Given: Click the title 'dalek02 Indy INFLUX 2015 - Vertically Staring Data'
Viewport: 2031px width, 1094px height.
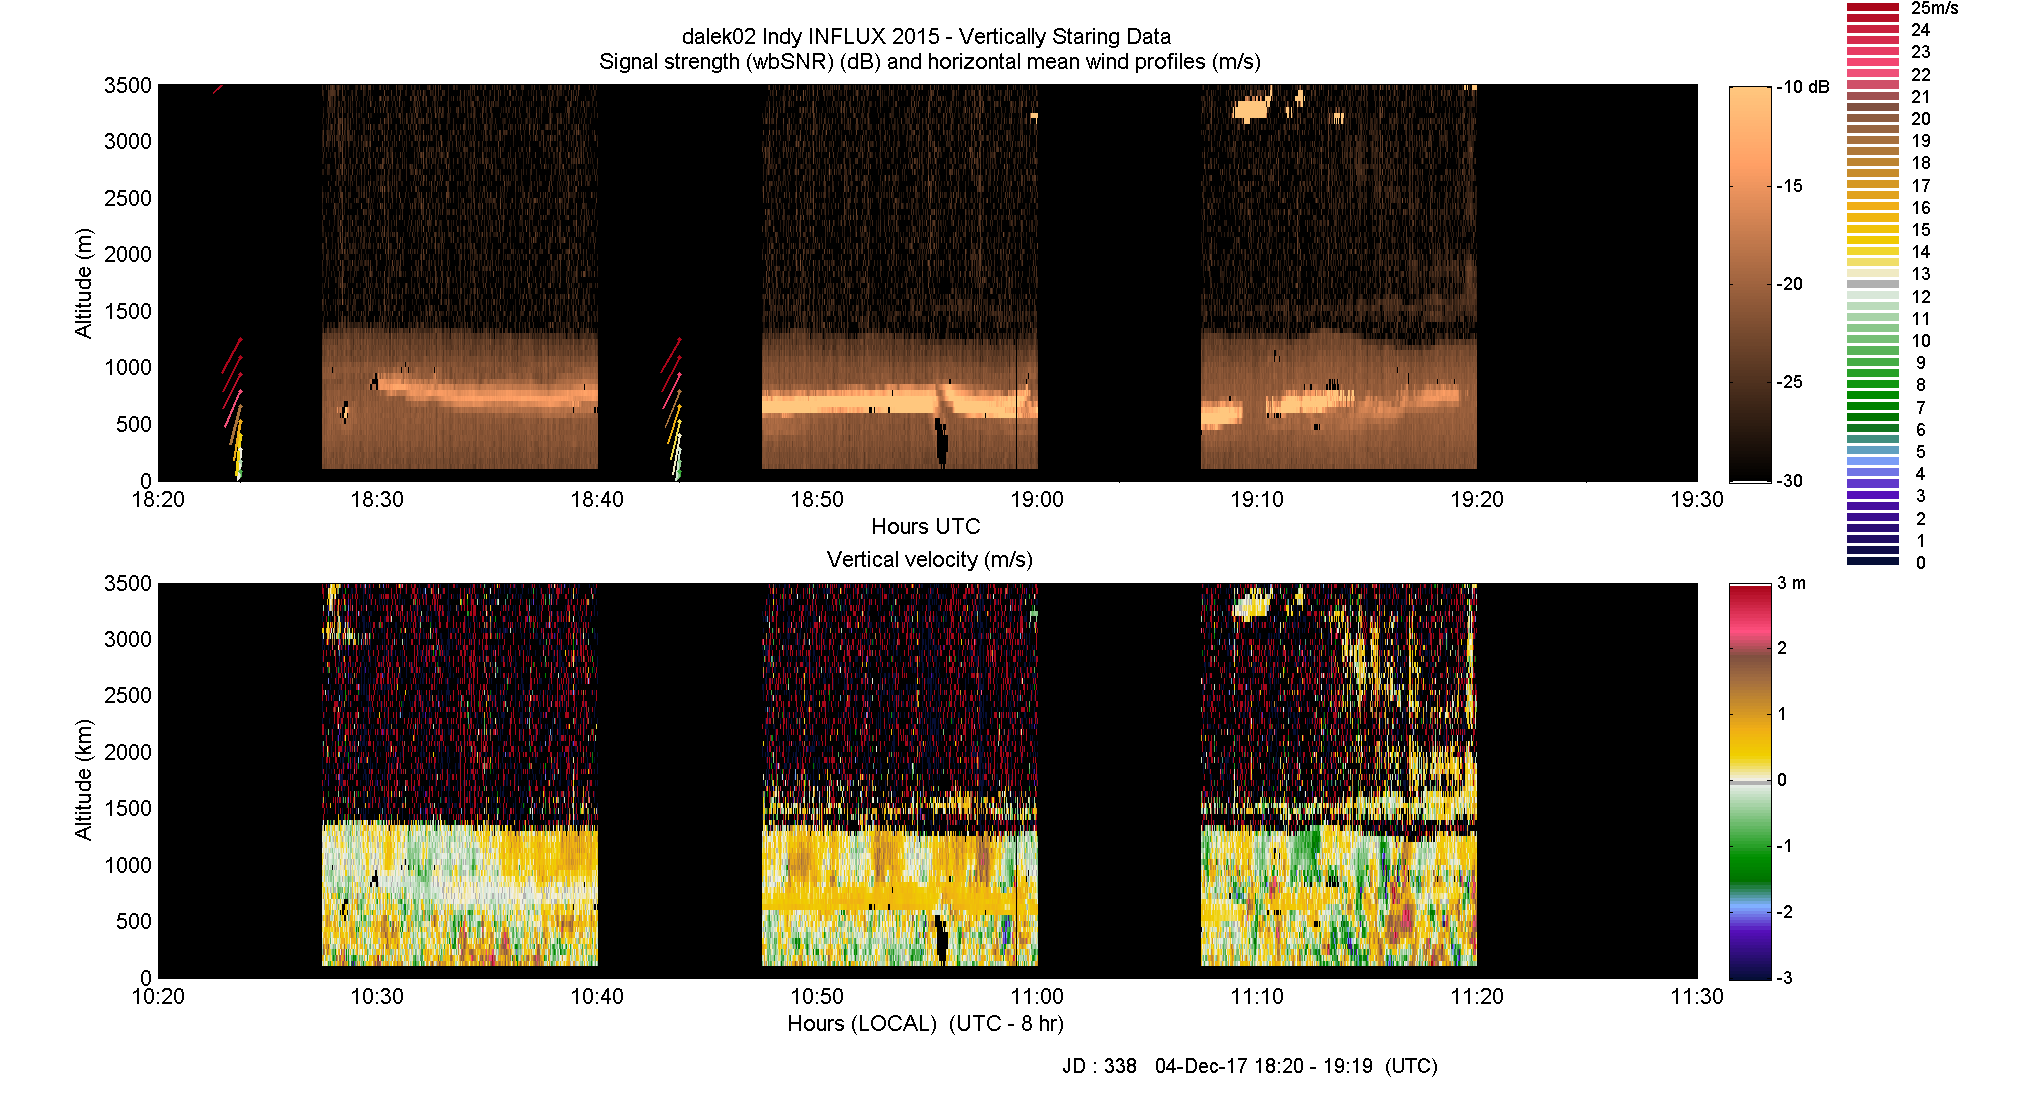Looking at the screenshot, I should 926,36.
